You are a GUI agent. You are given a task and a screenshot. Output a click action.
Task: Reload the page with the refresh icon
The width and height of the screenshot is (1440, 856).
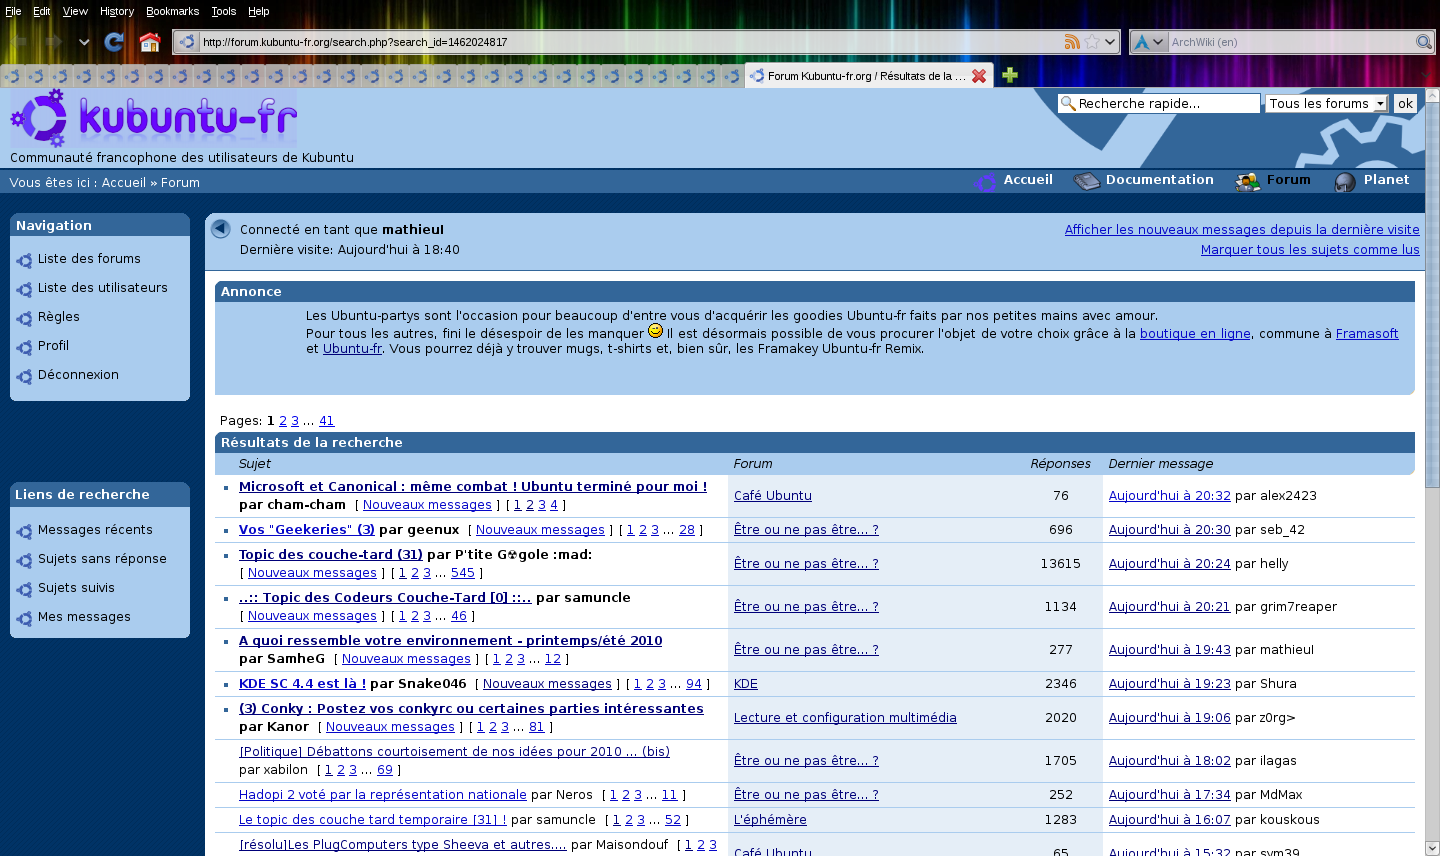(x=114, y=42)
